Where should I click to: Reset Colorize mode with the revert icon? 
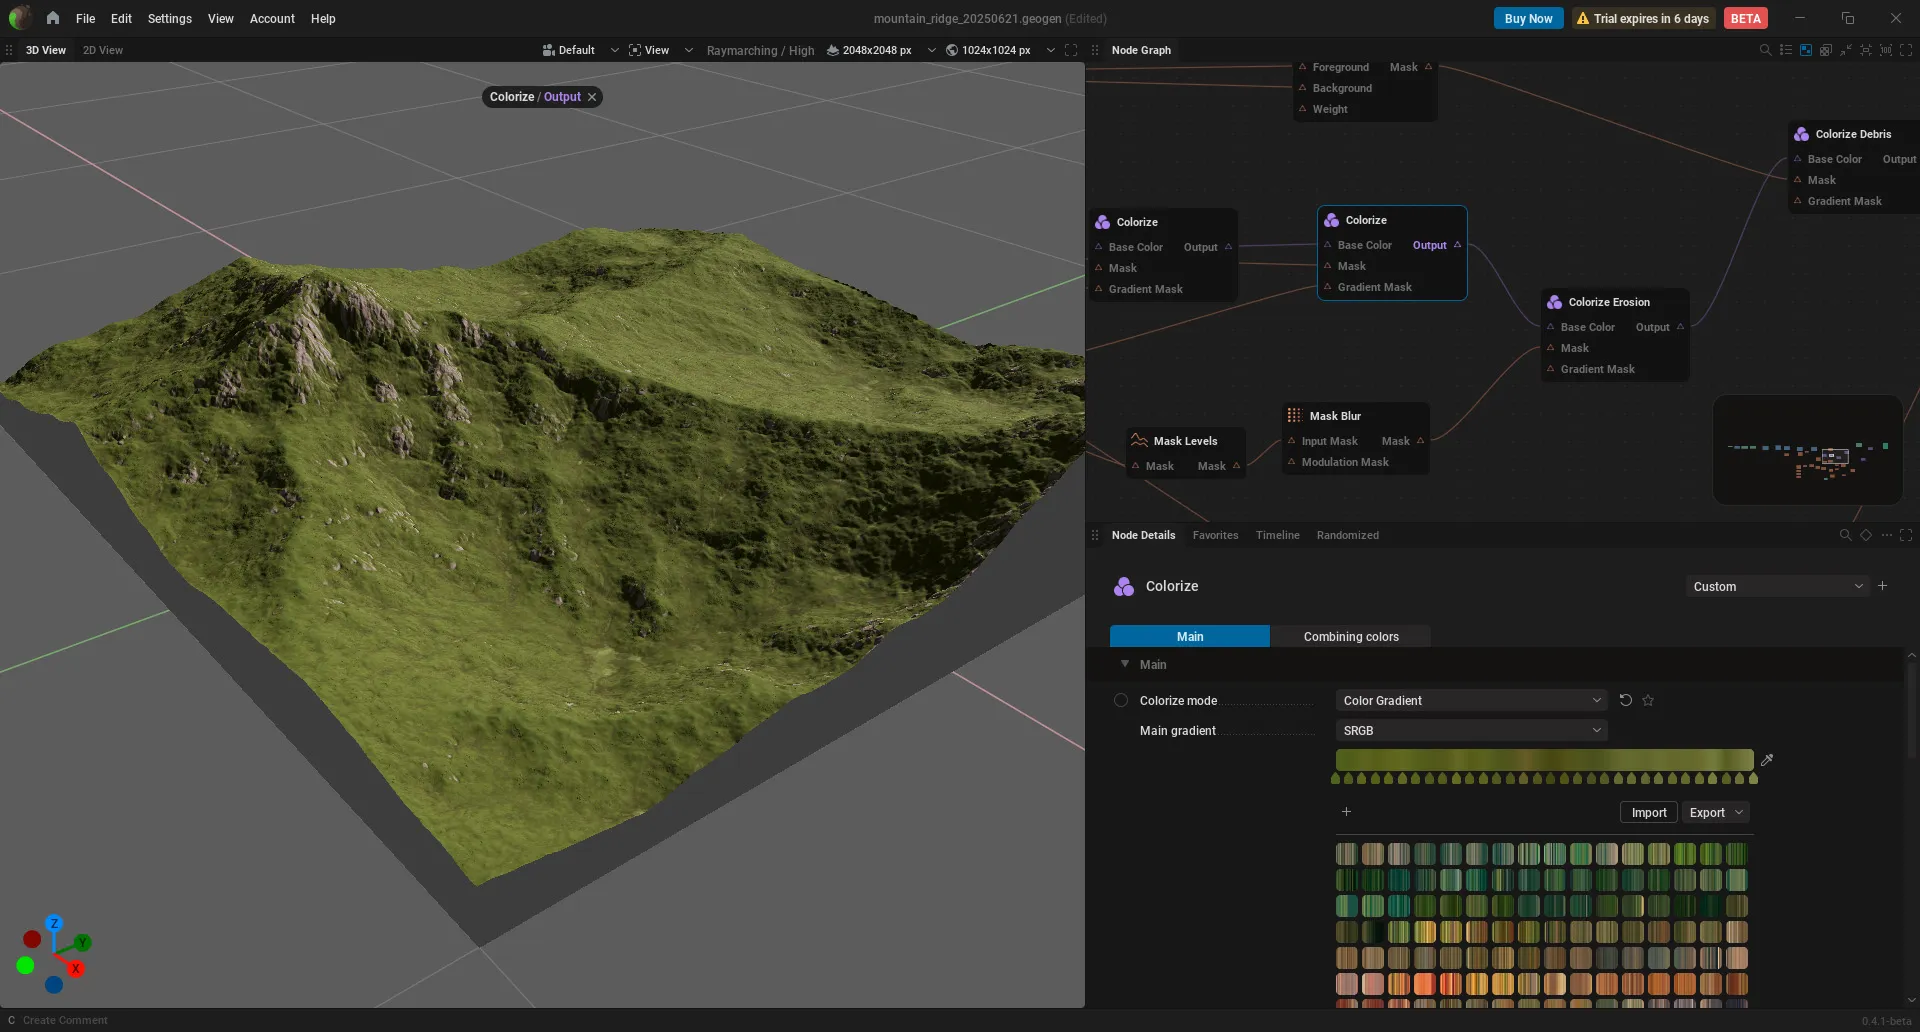pyautogui.click(x=1625, y=700)
